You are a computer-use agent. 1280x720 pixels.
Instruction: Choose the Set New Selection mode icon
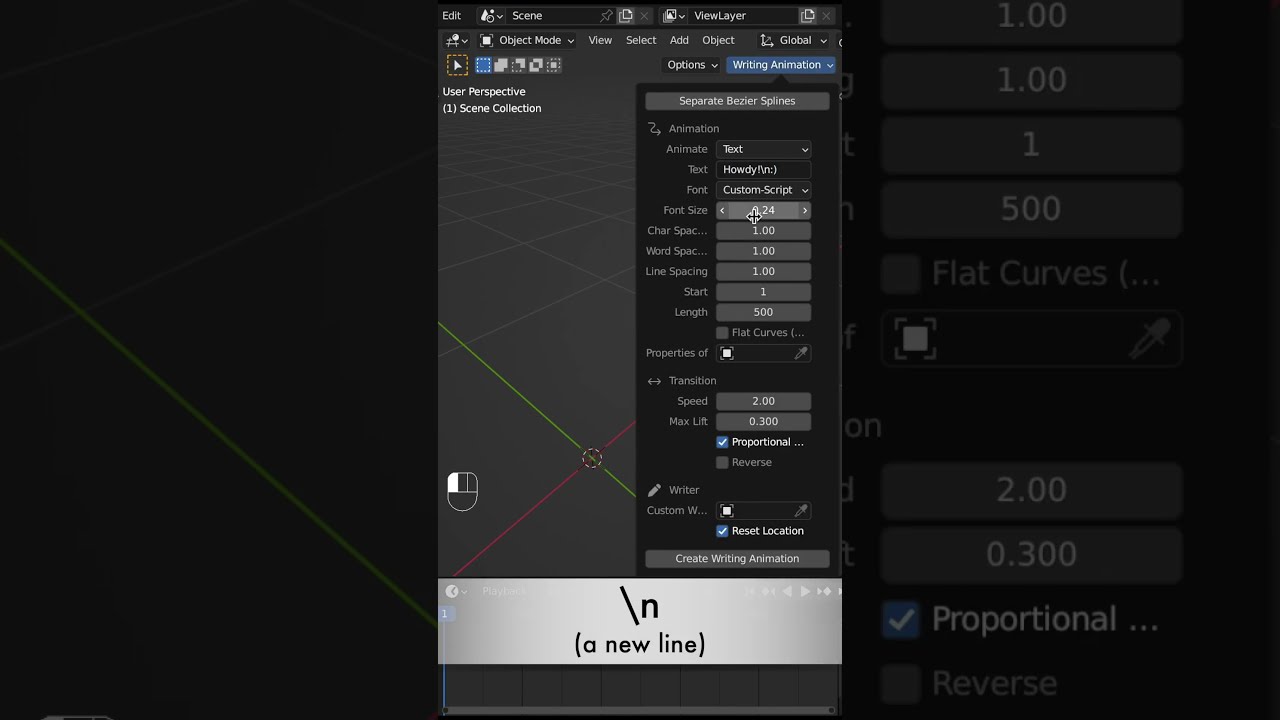click(x=483, y=65)
